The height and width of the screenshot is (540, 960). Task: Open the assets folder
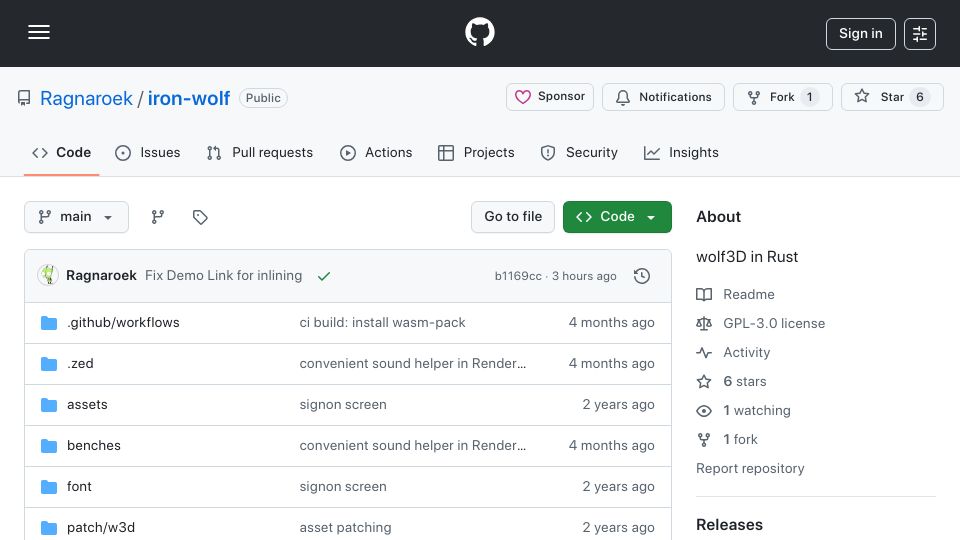87,405
